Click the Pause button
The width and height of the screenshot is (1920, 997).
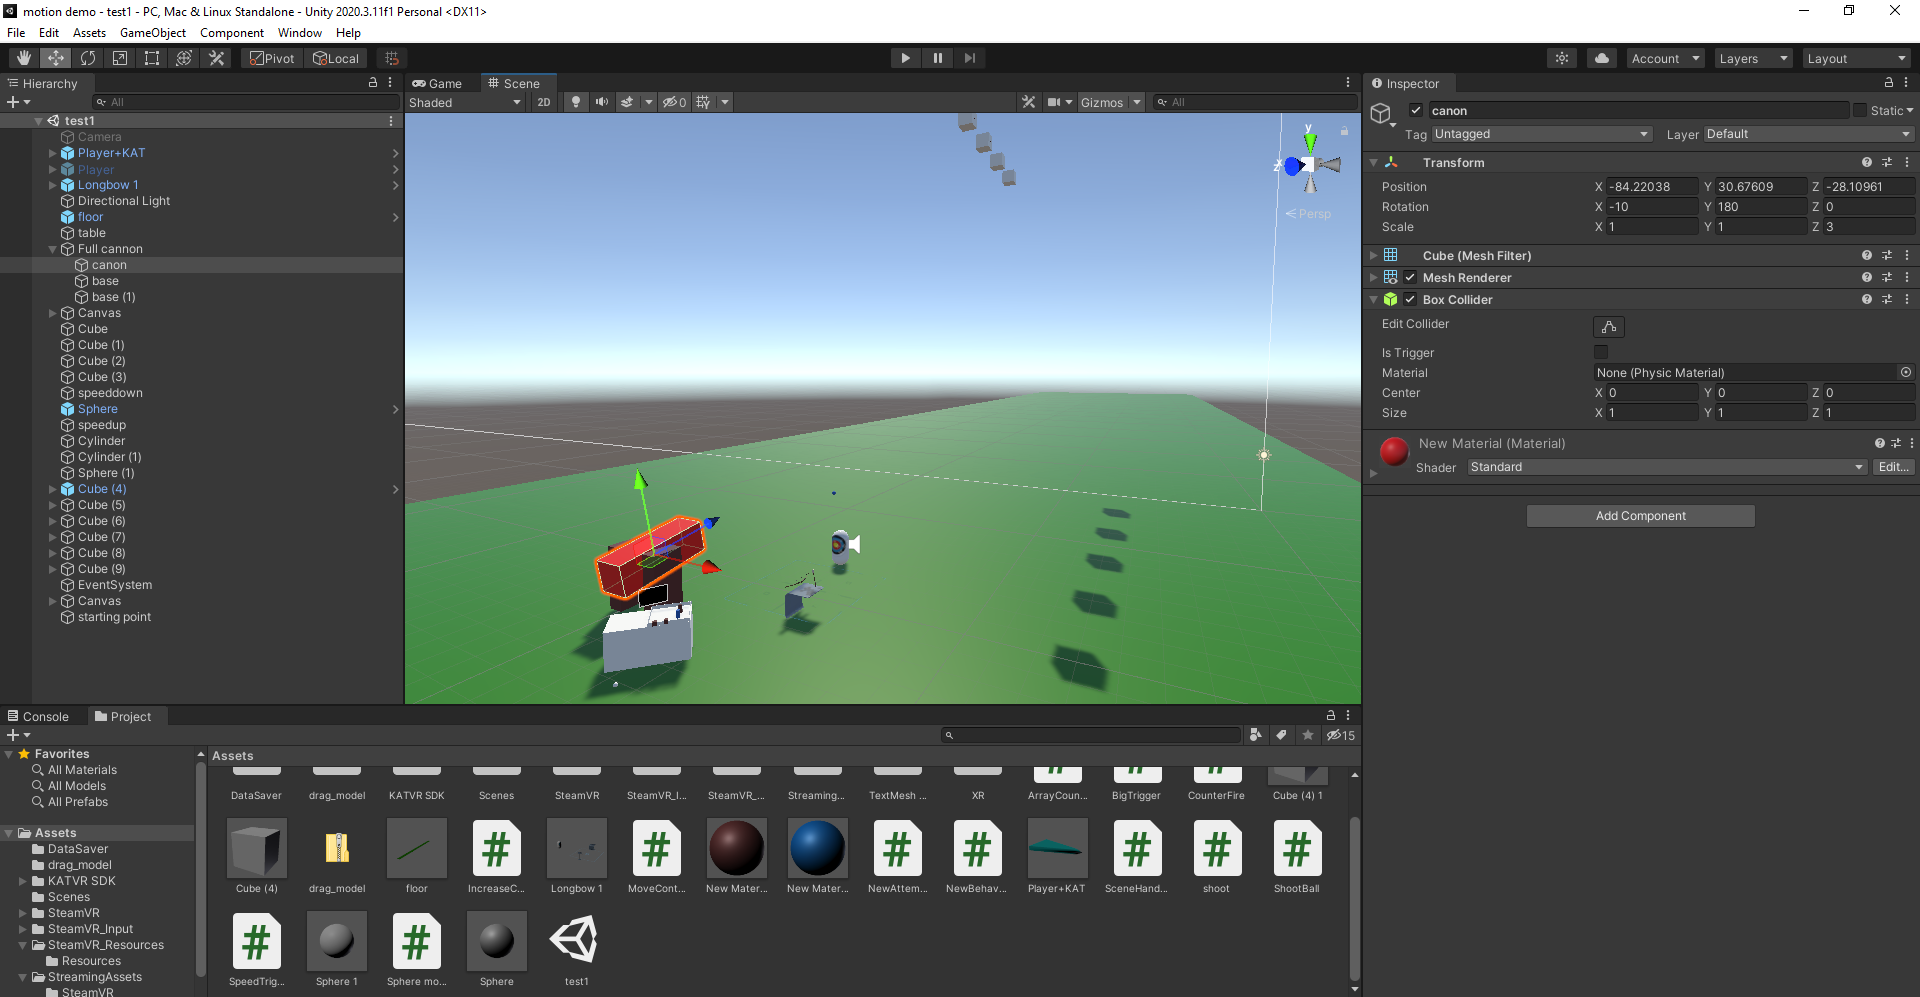pyautogui.click(x=937, y=58)
